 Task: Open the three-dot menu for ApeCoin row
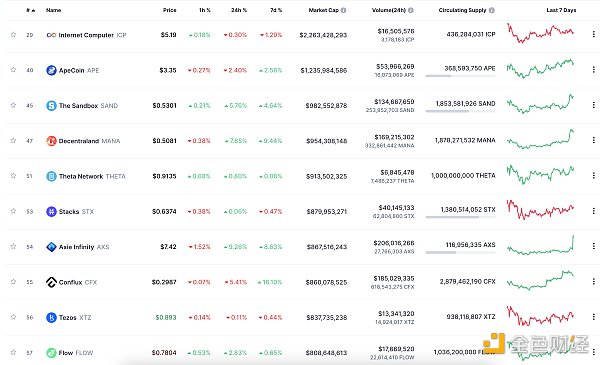pyautogui.click(x=593, y=70)
